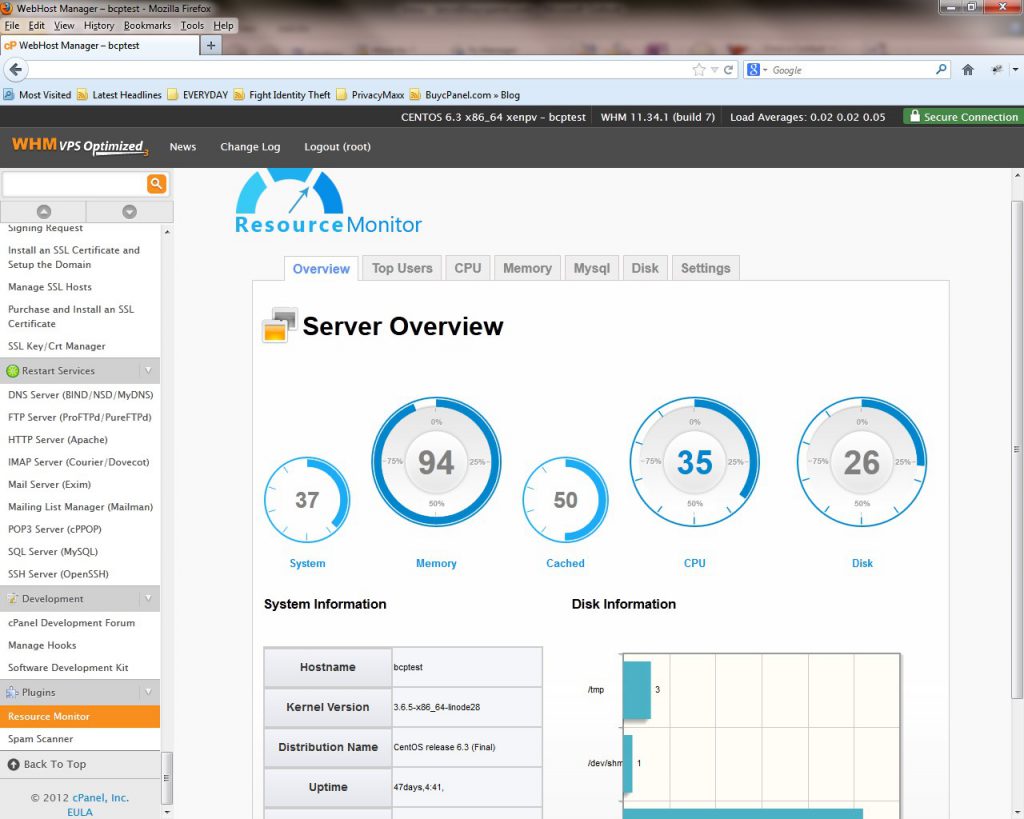The height and width of the screenshot is (819, 1024).
Task: Click the Most Visited bookmark icon
Action: tap(8, 95)
